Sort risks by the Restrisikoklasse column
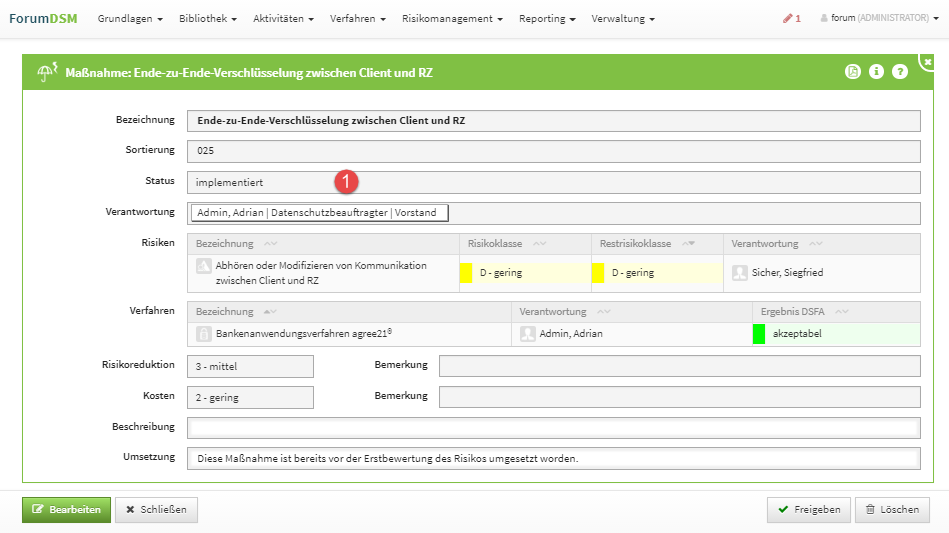 (x=686, y=244)
